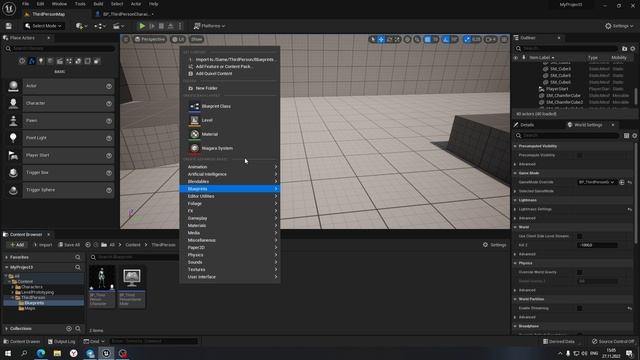The width and height of the screenshot is (640, 360).
Task: Open the Platforms dropdown
Action: click(209, 26)
